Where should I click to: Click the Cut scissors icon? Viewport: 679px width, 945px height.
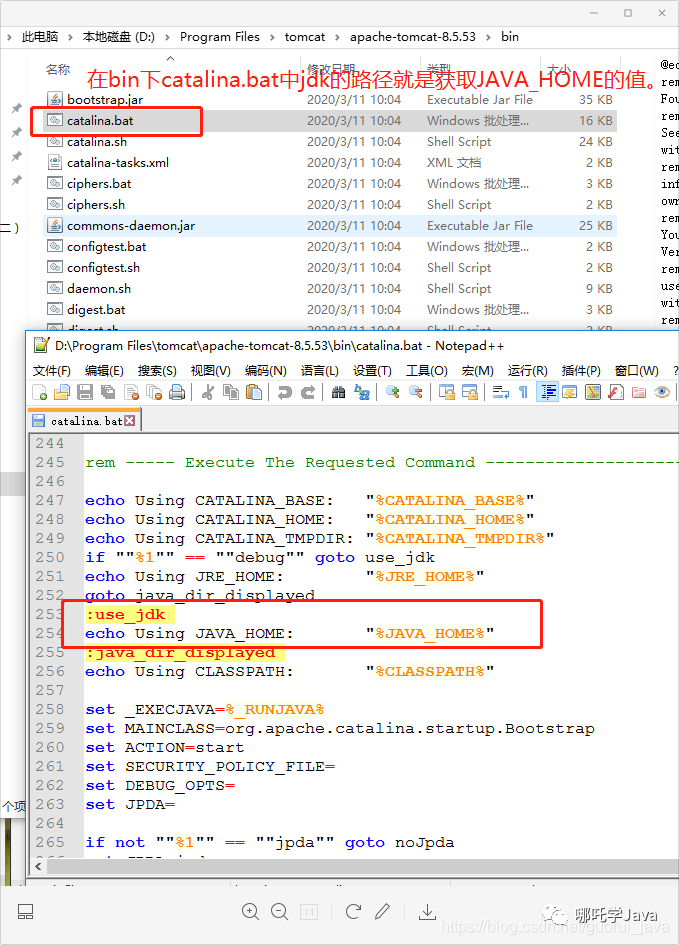208,392
